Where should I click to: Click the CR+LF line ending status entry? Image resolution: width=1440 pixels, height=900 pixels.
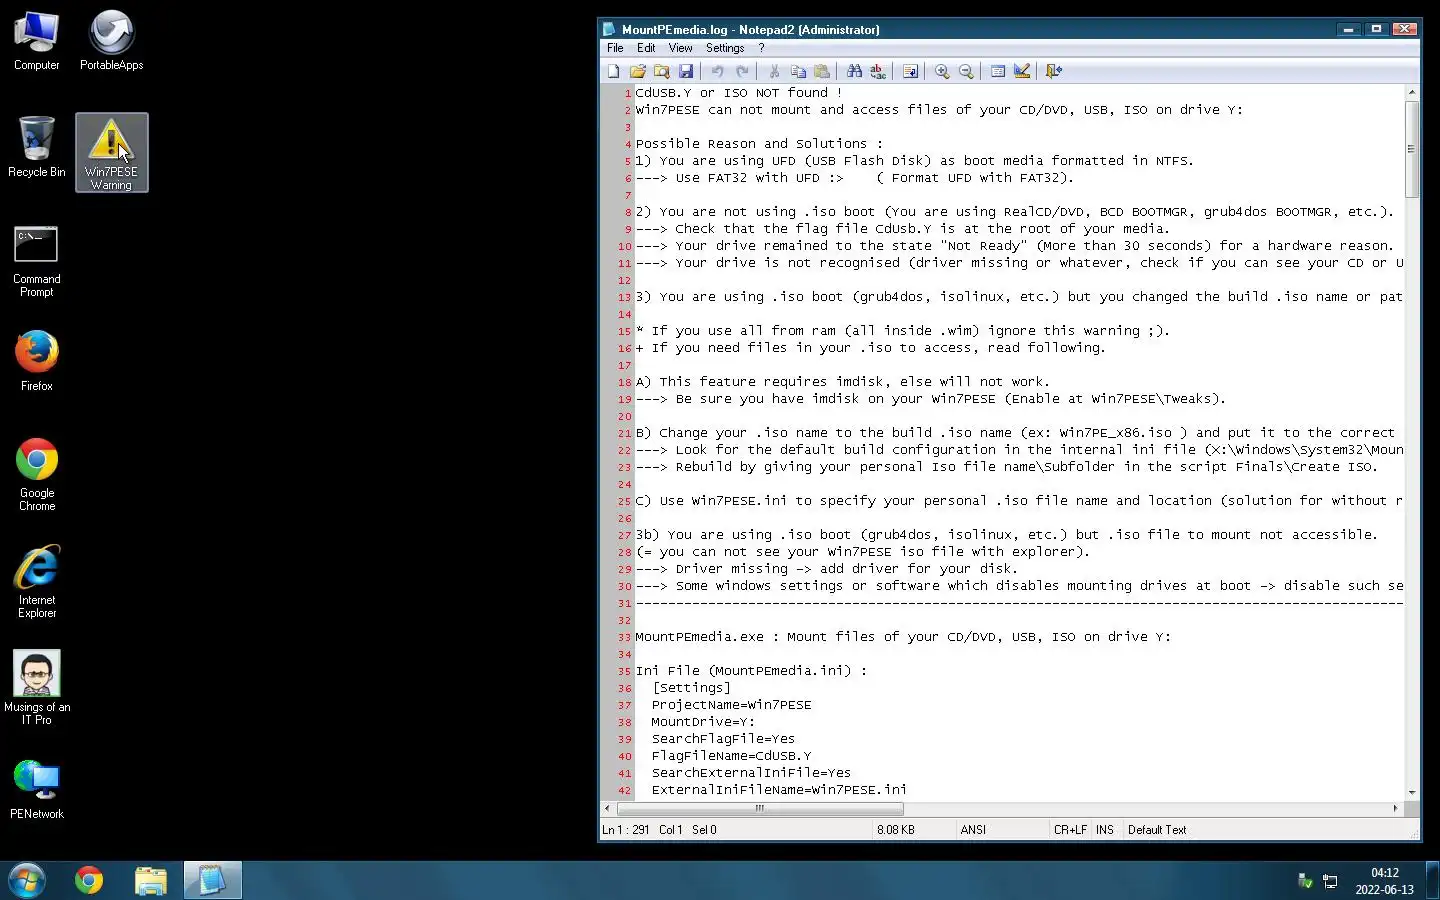[x=1070, y=830]
